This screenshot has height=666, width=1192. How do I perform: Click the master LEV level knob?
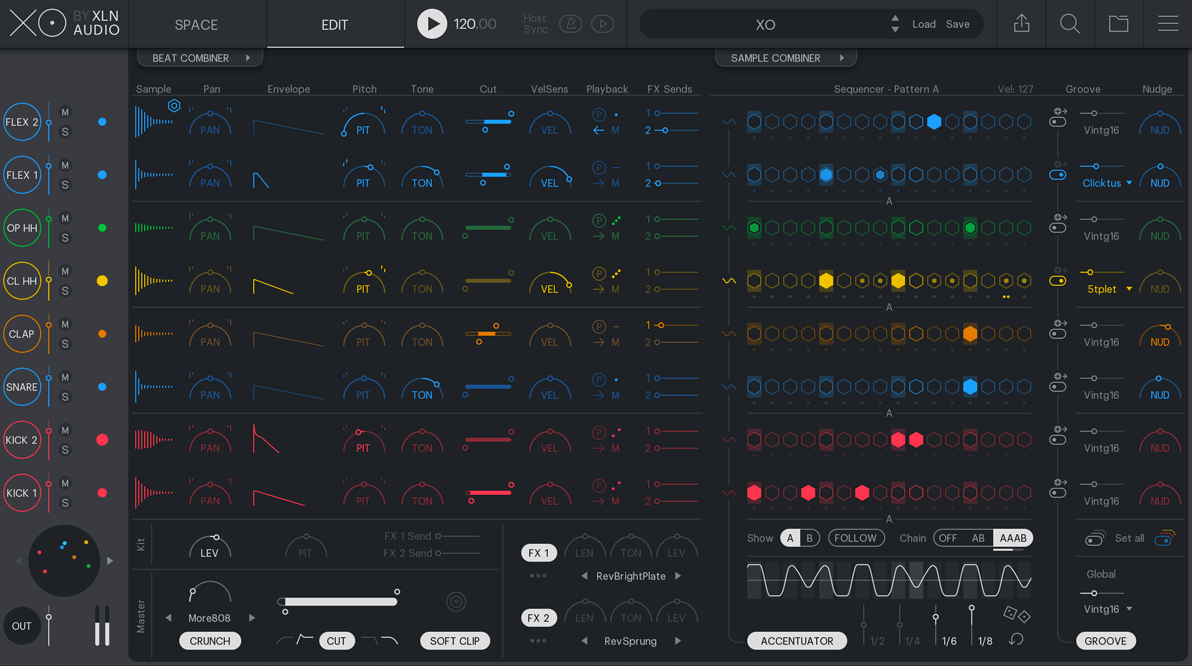pos(210,546)
